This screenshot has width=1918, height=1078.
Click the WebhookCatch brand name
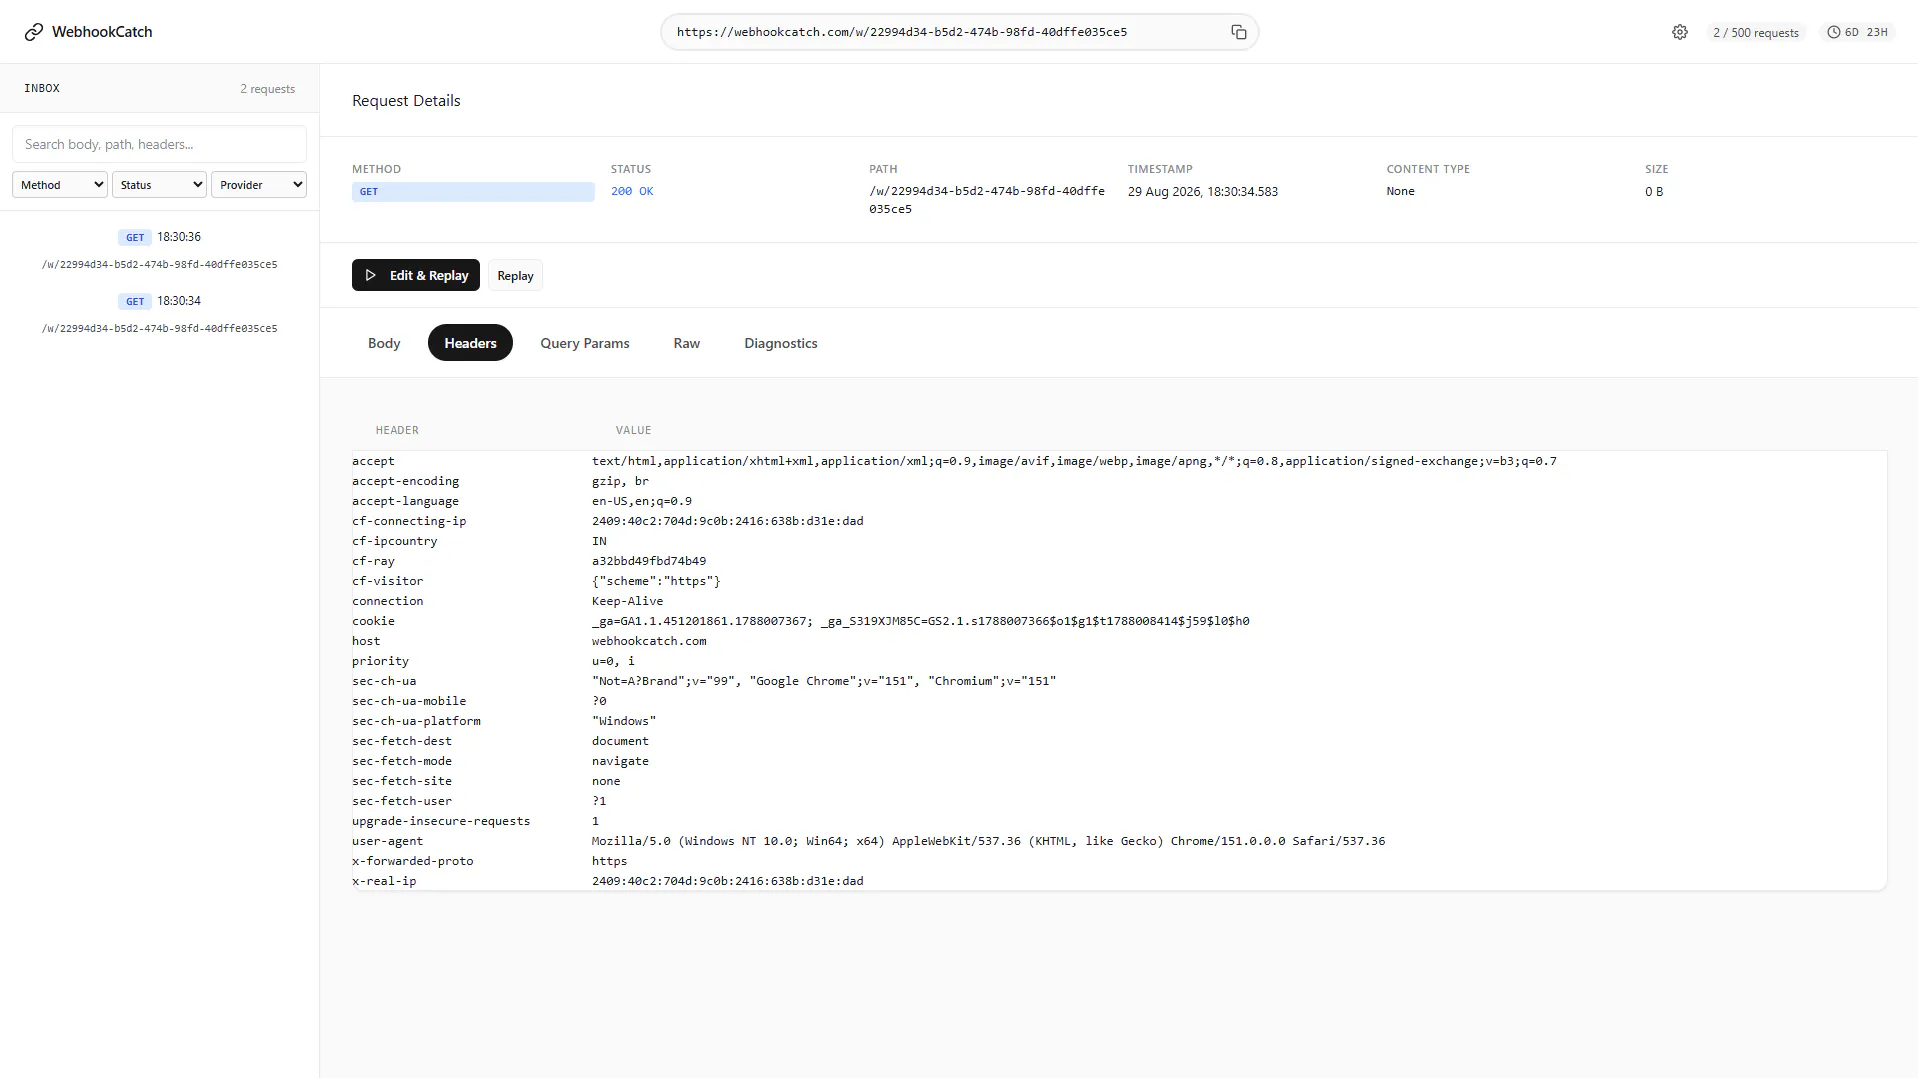pos(102,32)
